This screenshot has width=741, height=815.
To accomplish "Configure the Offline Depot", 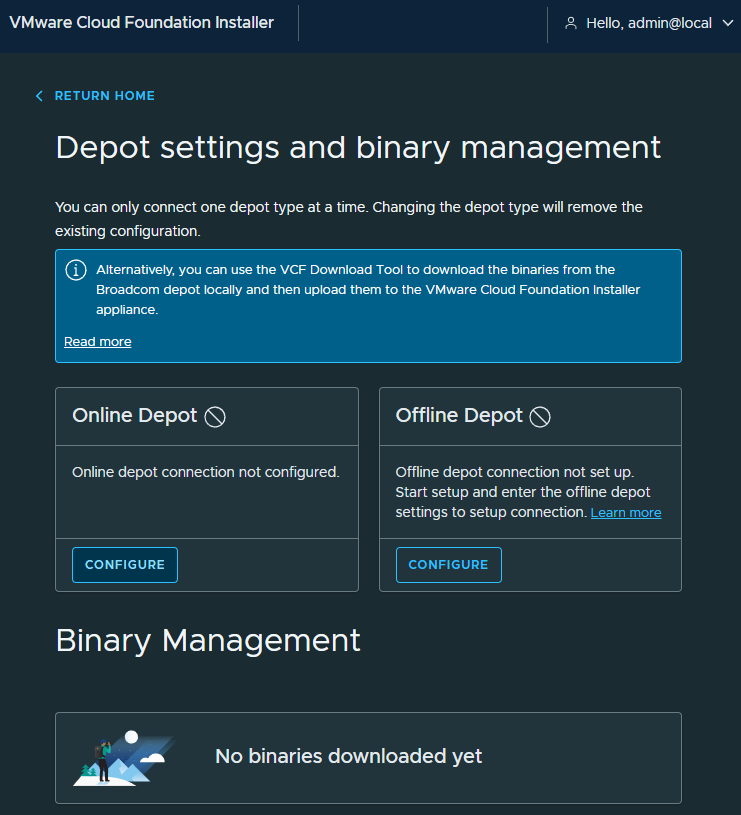I will click(448, 565).
